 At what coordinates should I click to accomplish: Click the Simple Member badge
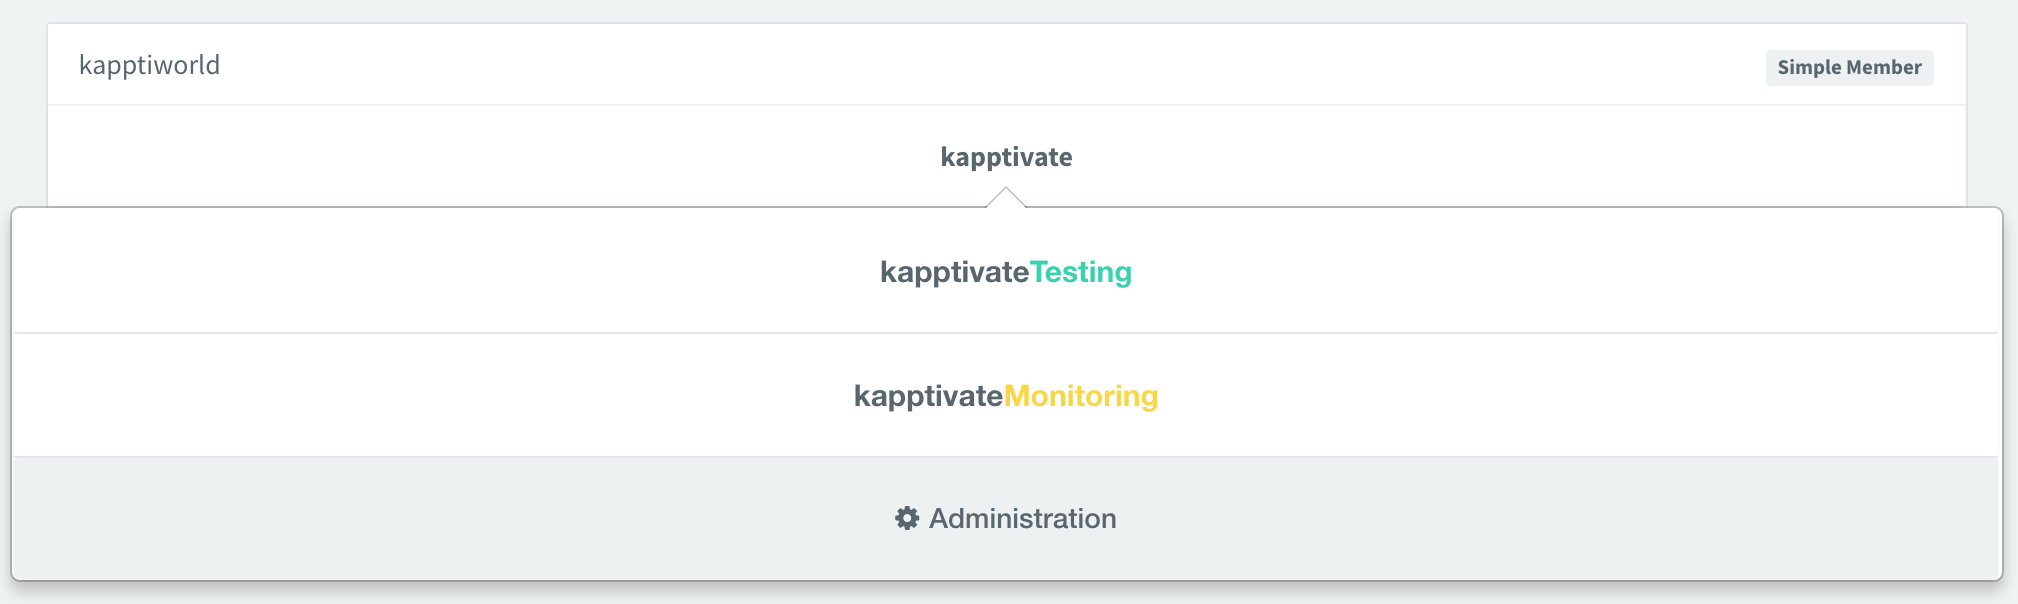1849,68
